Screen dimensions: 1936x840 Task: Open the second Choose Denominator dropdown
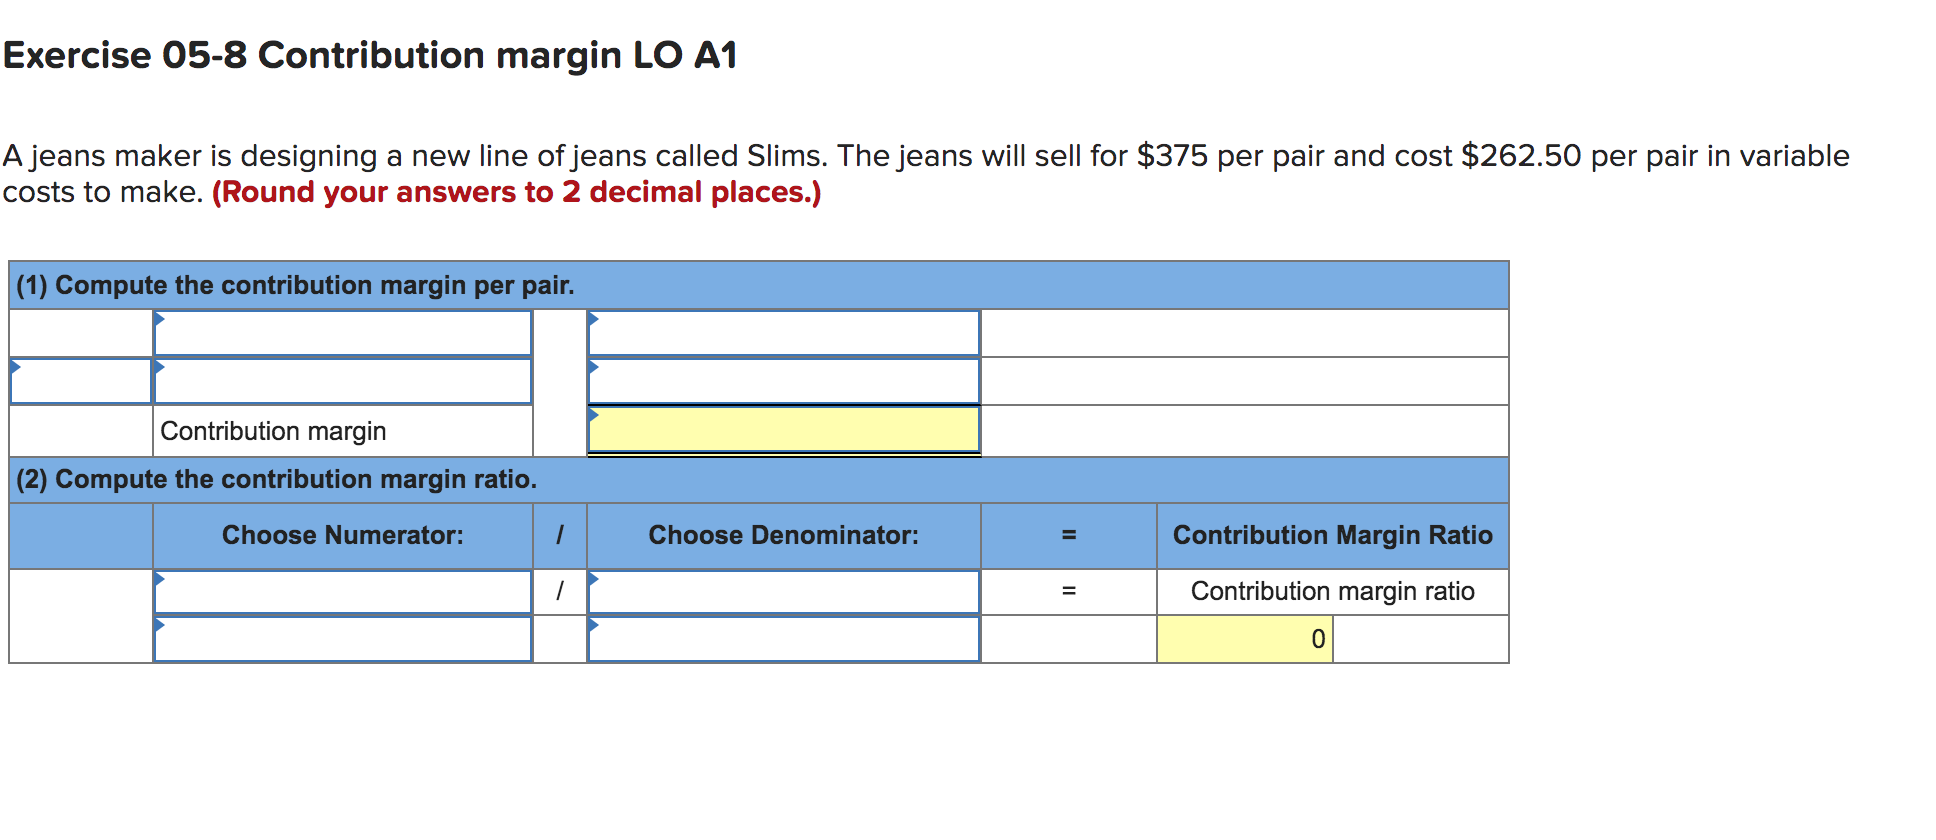[x=783, y=638]
